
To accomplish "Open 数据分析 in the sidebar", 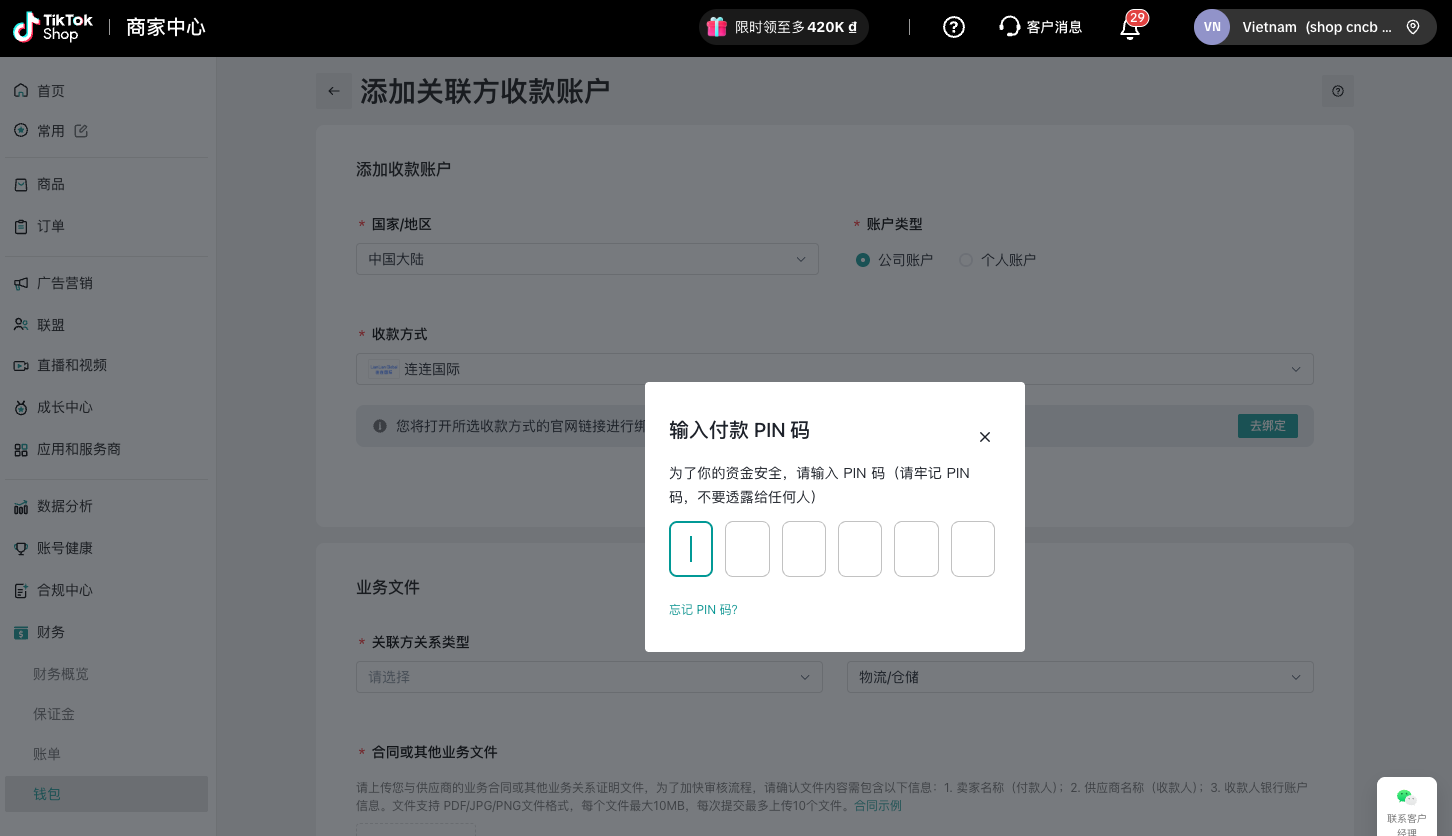I will pos(65,506).
